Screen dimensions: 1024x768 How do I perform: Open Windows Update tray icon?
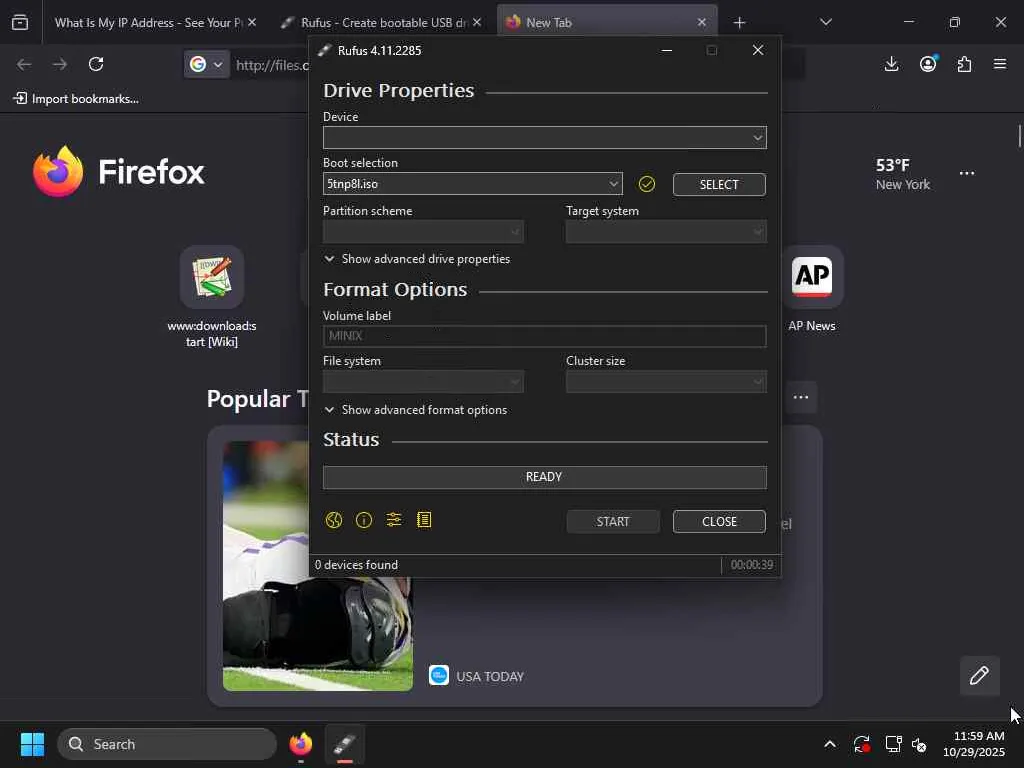pyautogui.click(x=862, y=744)
